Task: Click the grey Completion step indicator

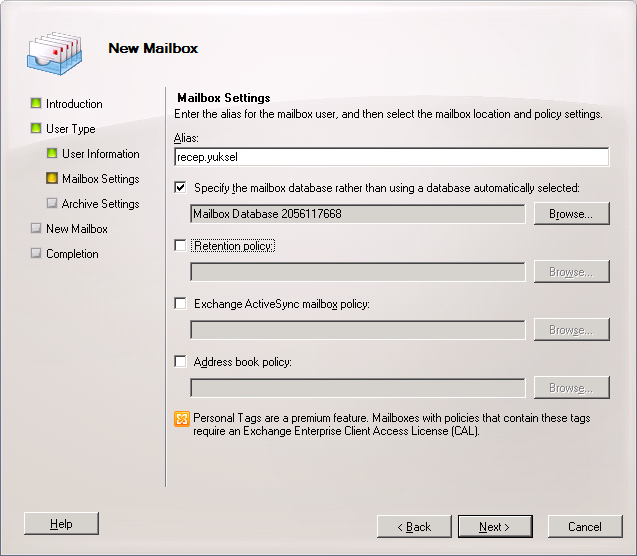Action: (36, 253)
